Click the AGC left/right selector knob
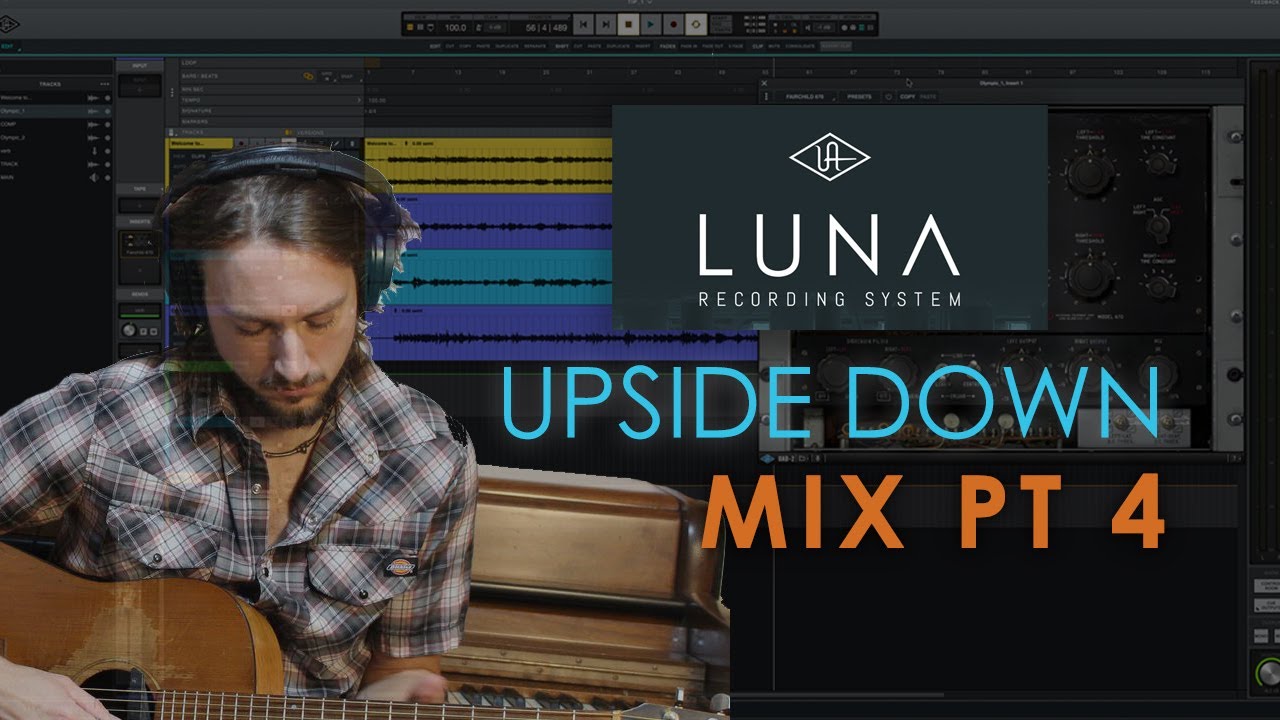The image size is (1280, 720). pyautogui.click(x=1158, y=226)
